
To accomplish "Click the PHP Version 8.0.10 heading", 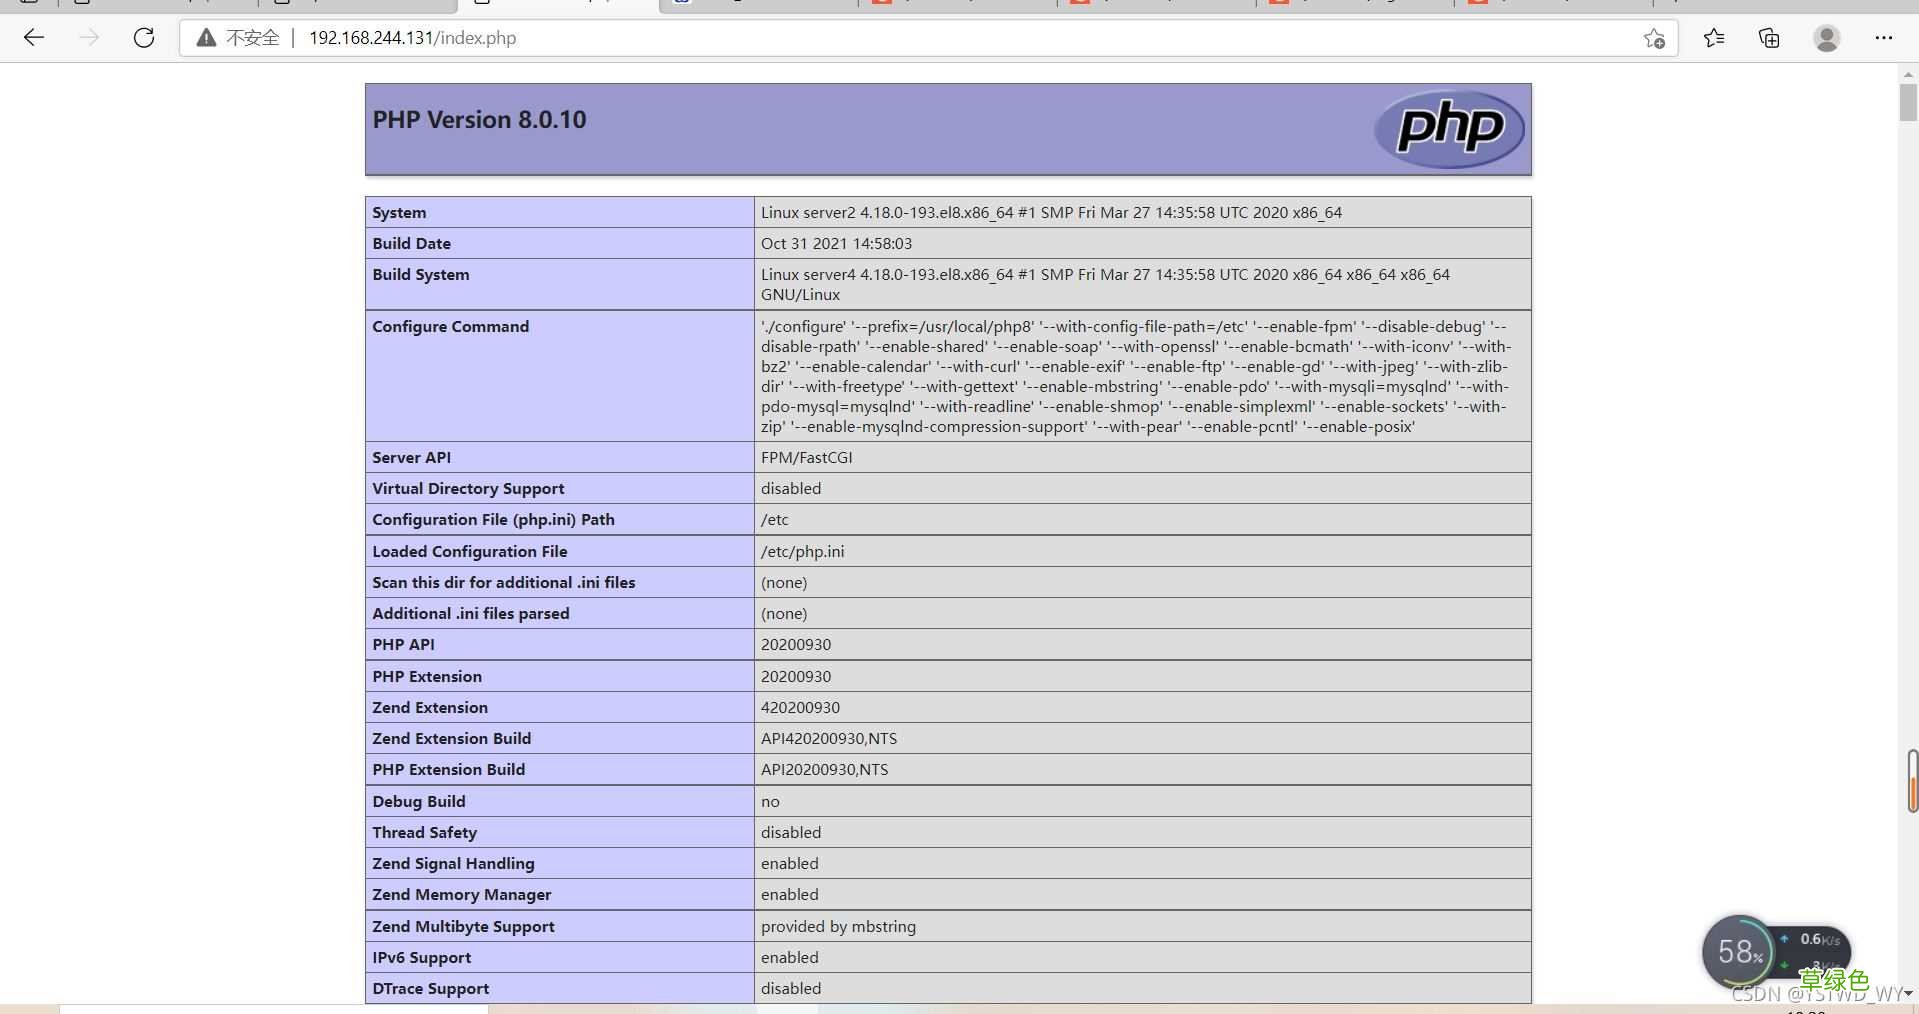I will coord(480,120).
